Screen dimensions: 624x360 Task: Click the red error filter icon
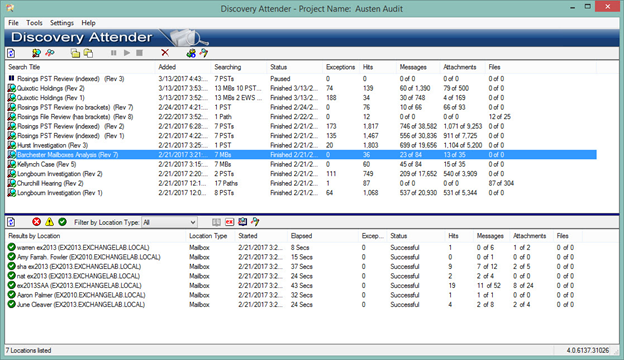point(37,222)
